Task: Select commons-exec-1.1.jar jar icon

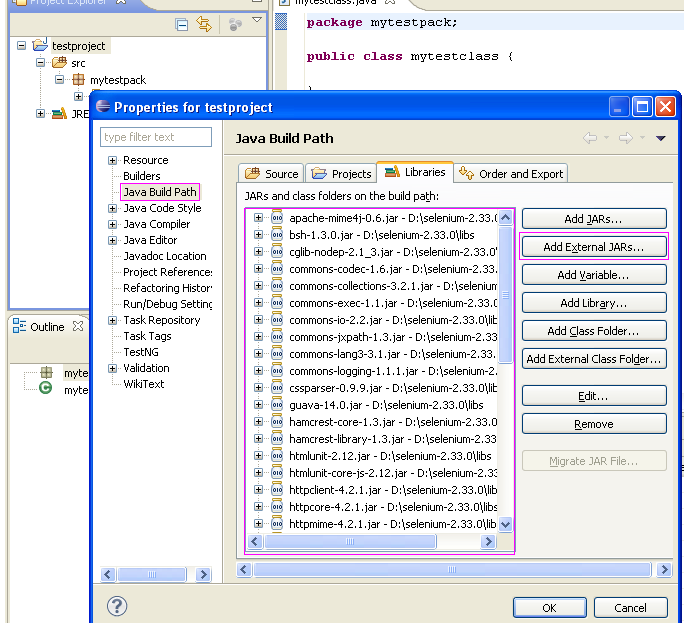Action: [277, 303]
